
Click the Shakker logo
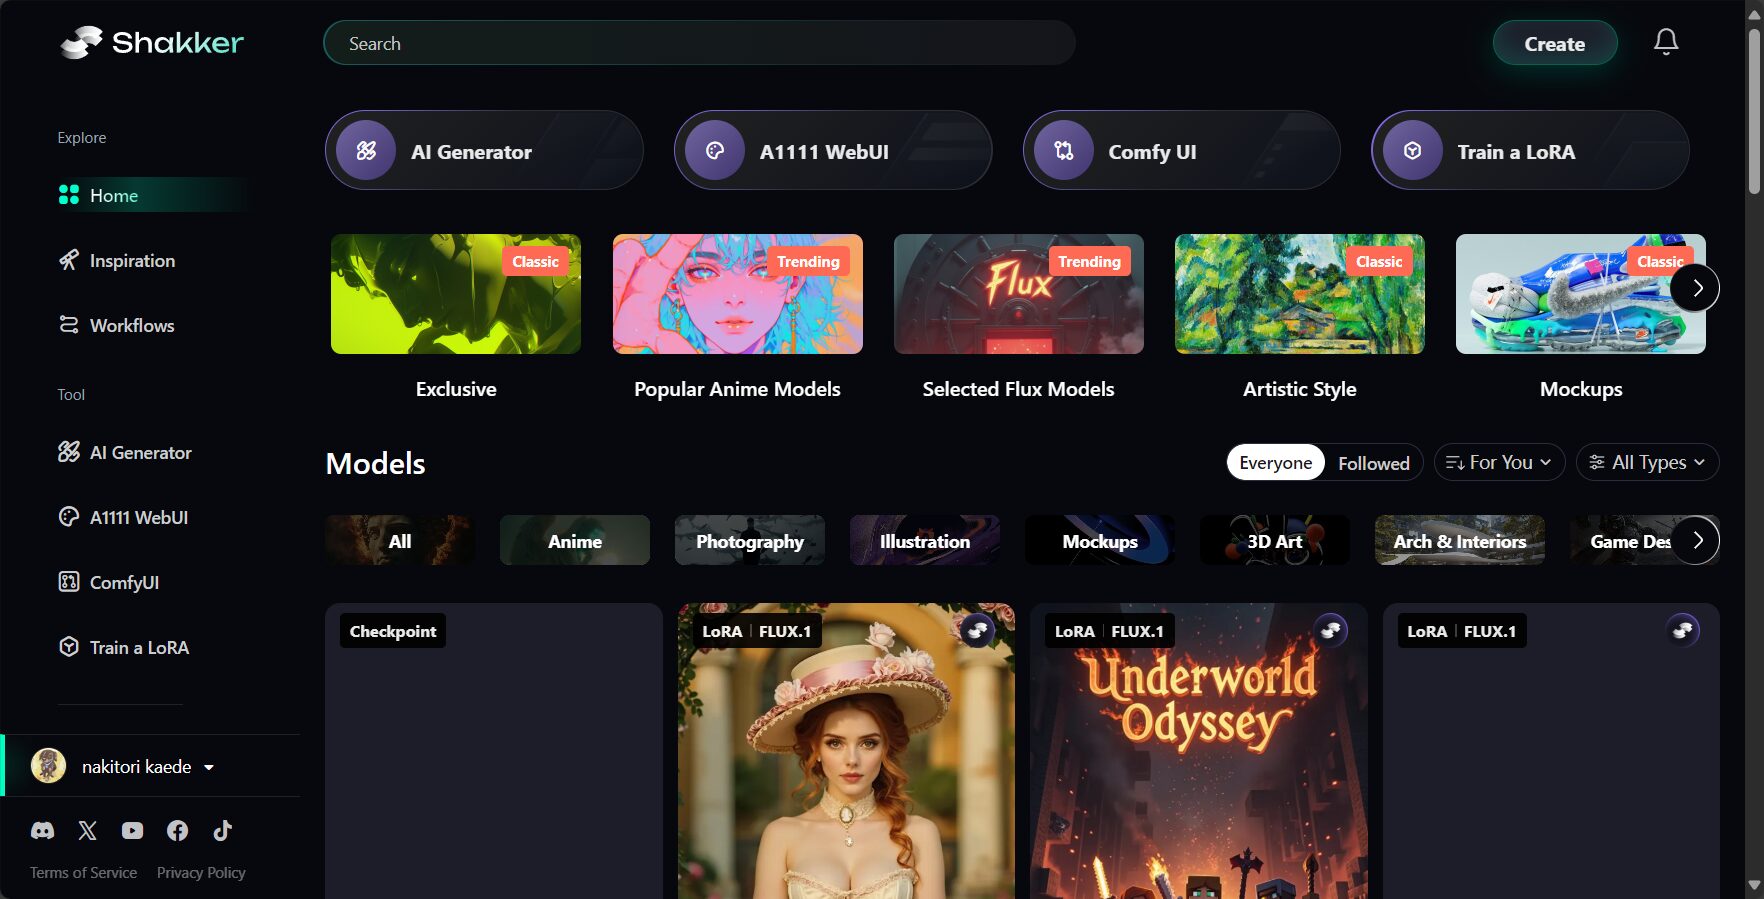151,42
